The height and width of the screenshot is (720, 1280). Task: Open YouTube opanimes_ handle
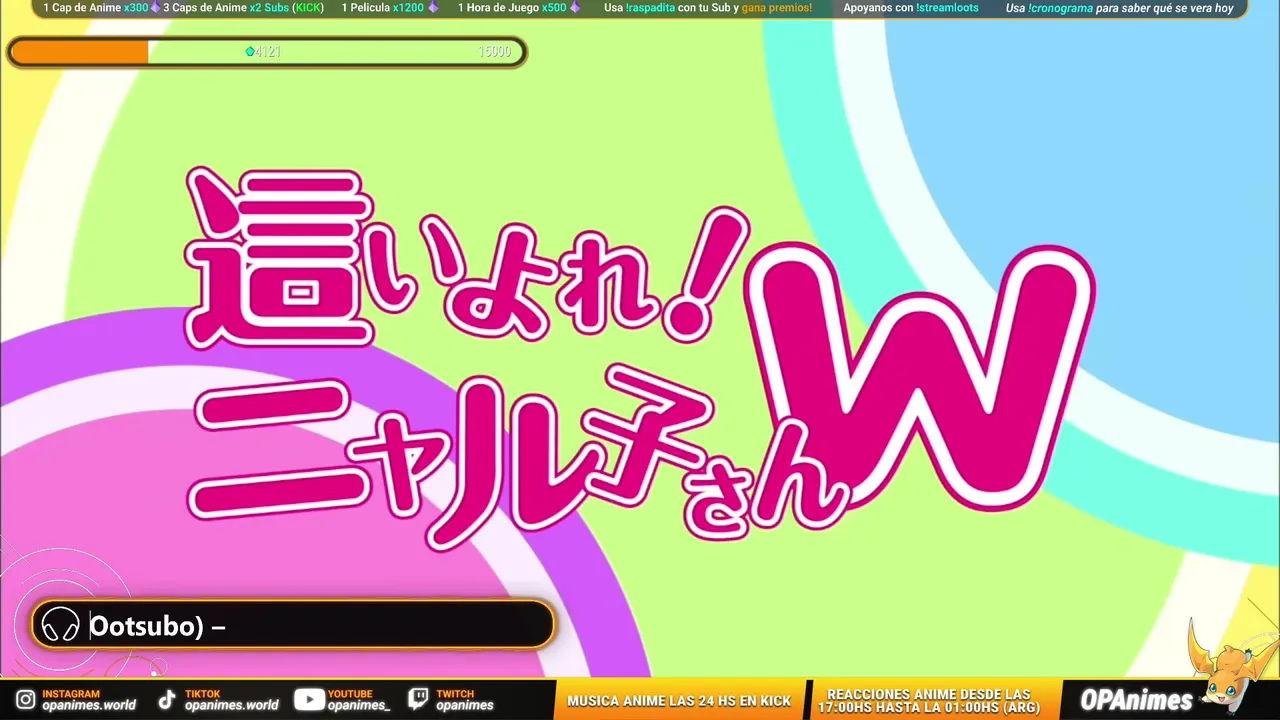click(359, 705)
